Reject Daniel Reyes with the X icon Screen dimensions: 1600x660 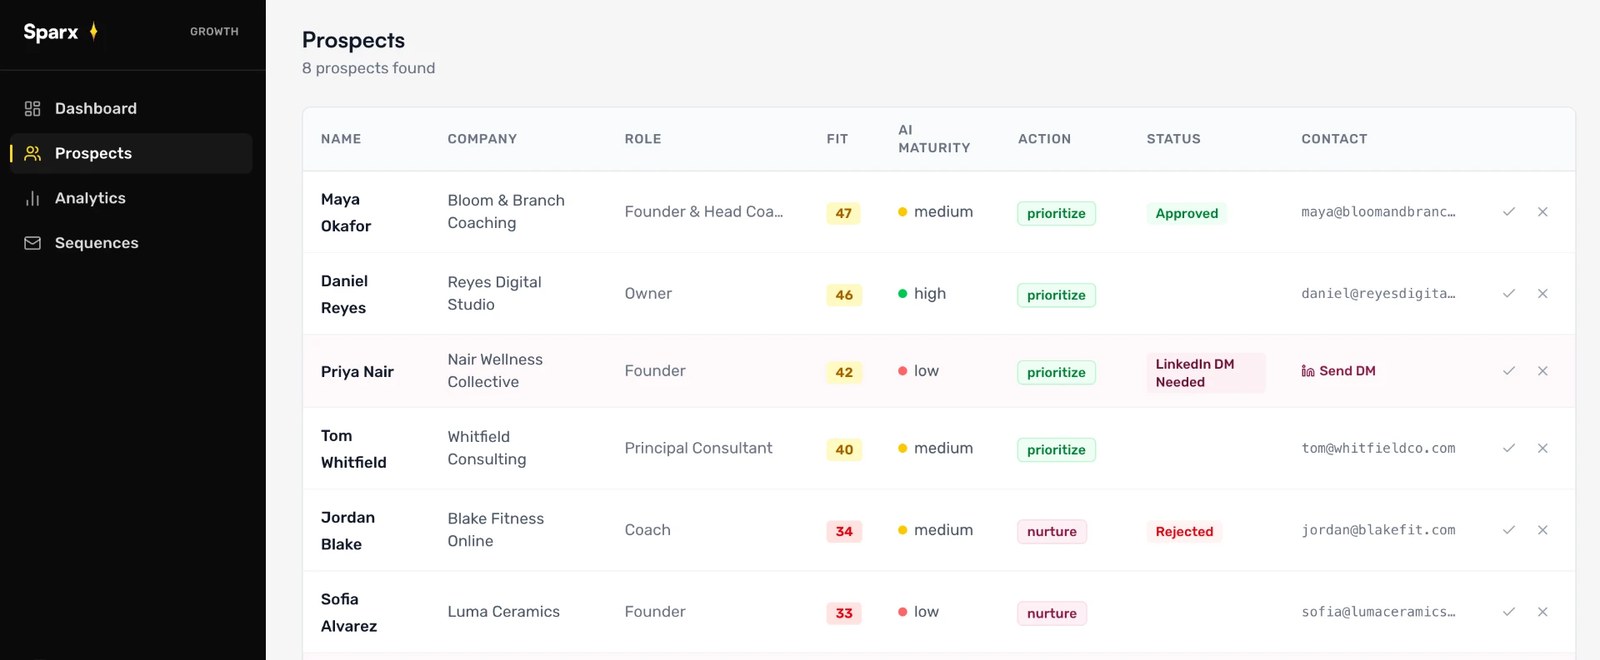(x=1543, y=294)
